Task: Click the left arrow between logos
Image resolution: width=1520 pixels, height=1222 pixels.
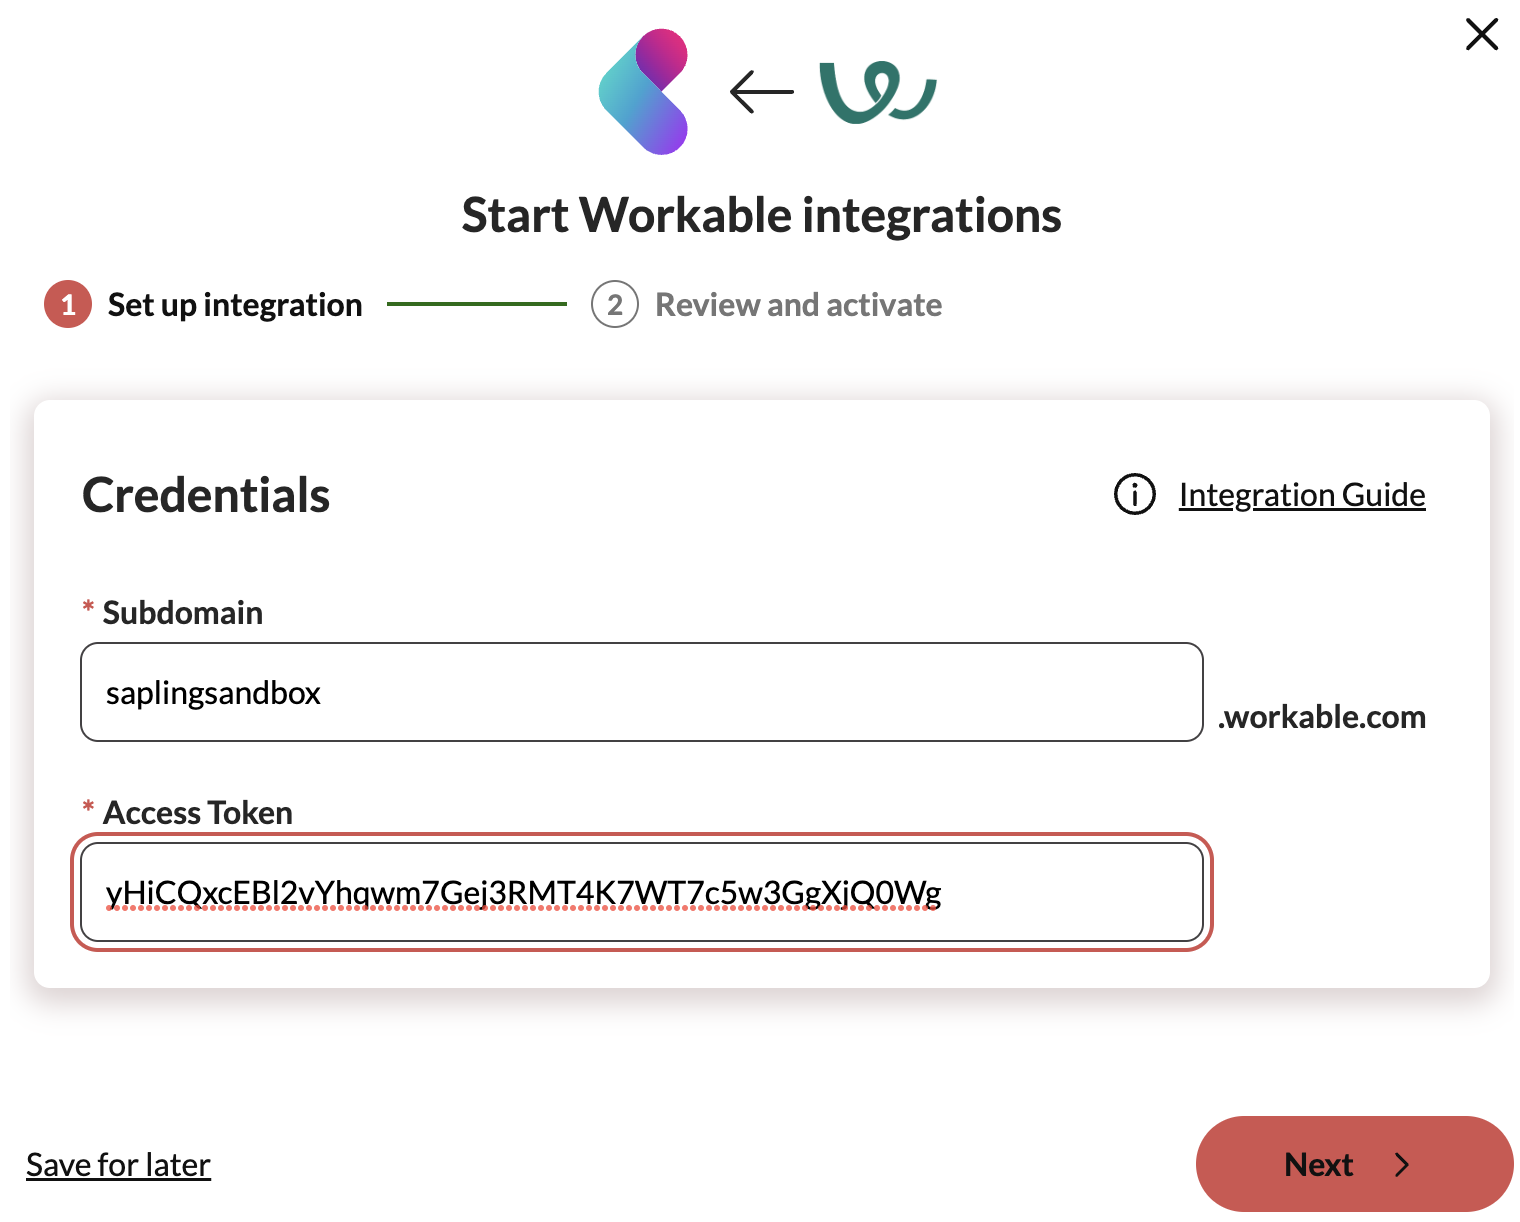Action: pyautogui.click(x=761, y=92)
